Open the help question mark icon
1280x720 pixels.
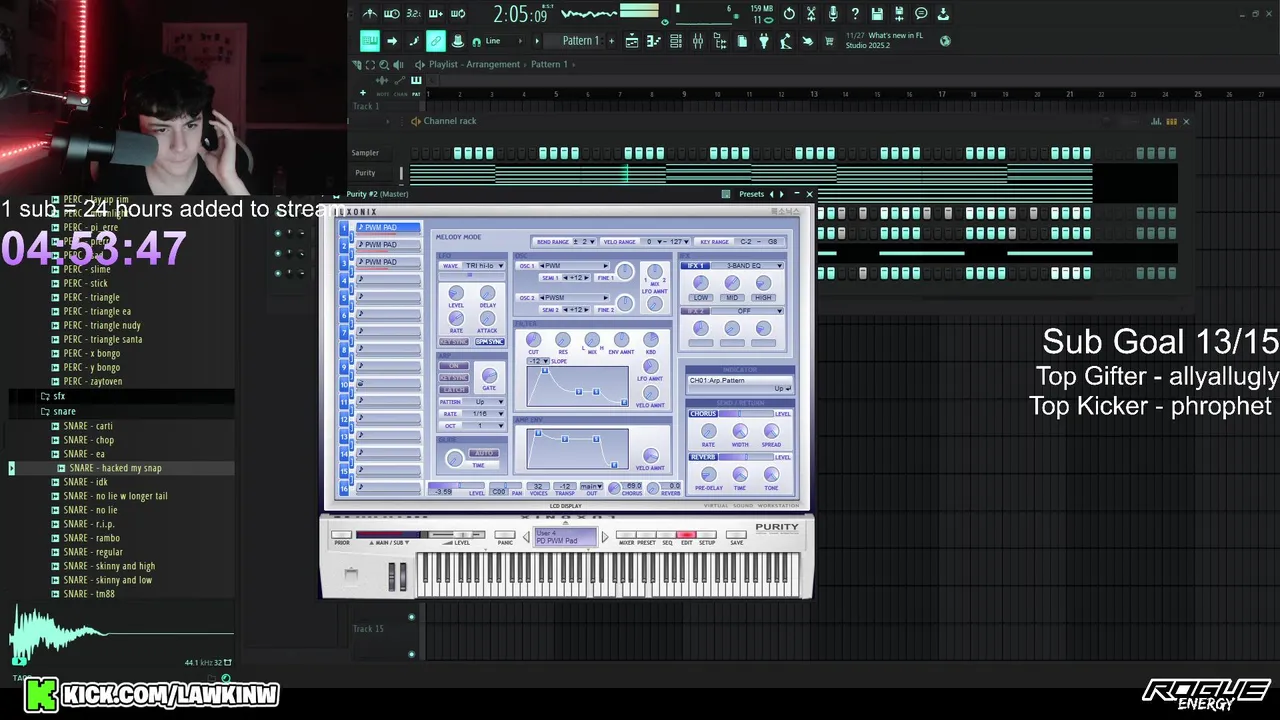(855, 14)
